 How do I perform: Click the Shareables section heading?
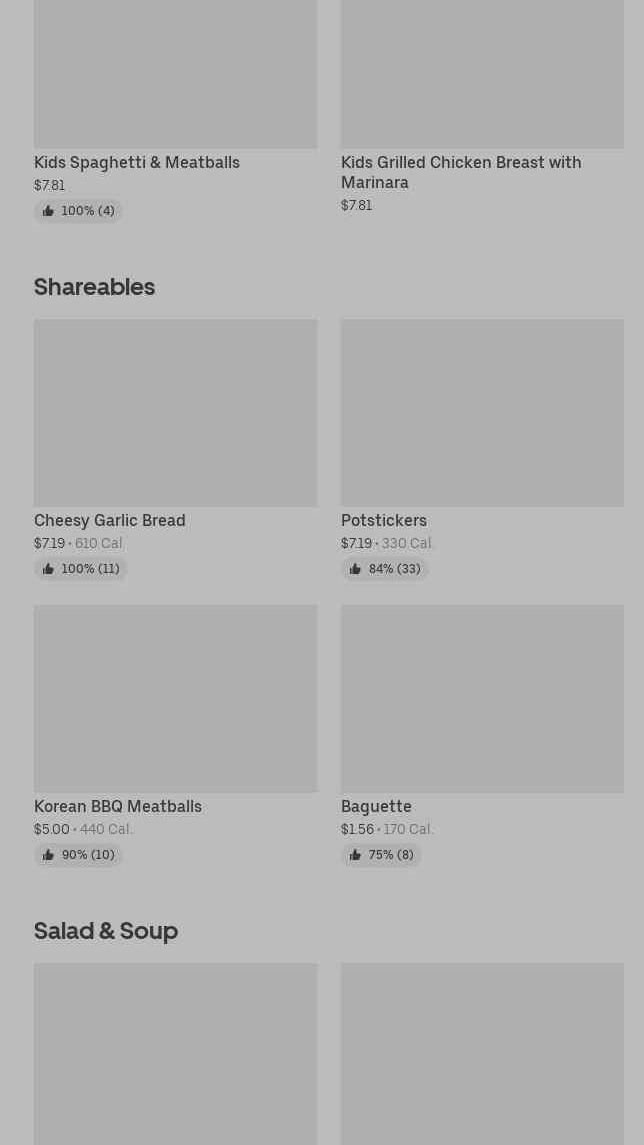click(95, 287)
